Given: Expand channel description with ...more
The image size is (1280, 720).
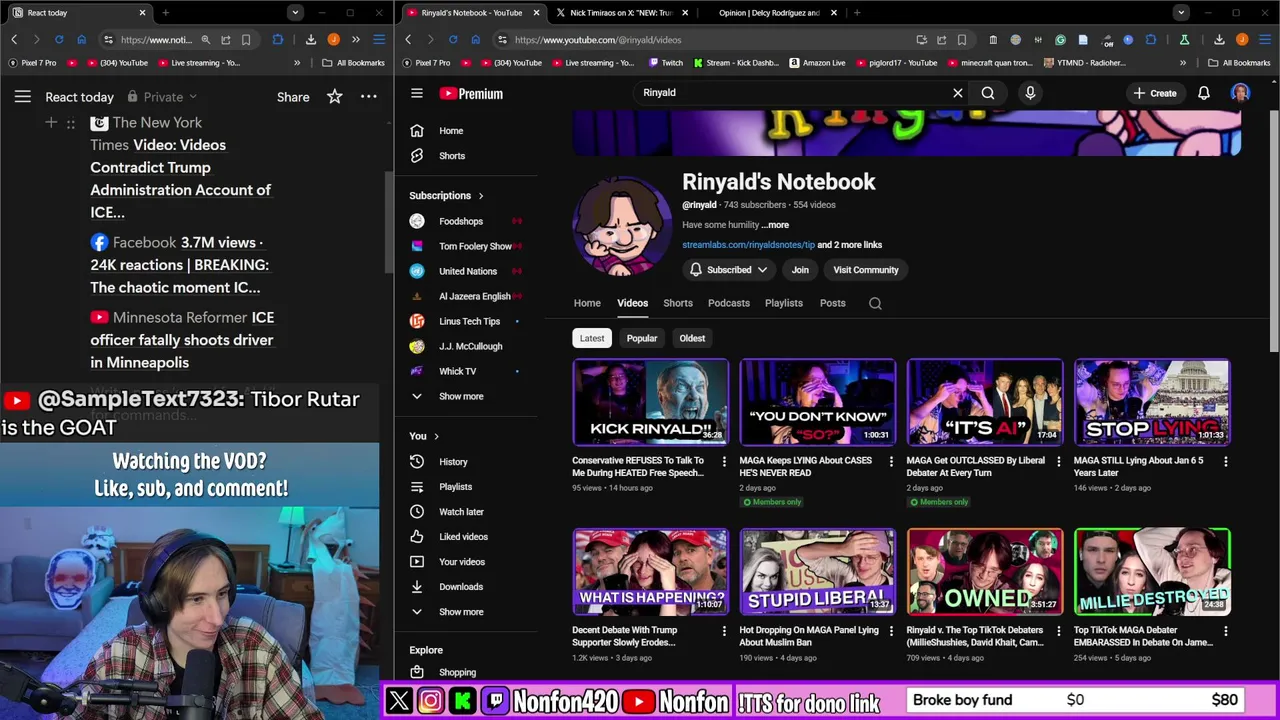Looking at the screenshot, I should click(775, 225).
